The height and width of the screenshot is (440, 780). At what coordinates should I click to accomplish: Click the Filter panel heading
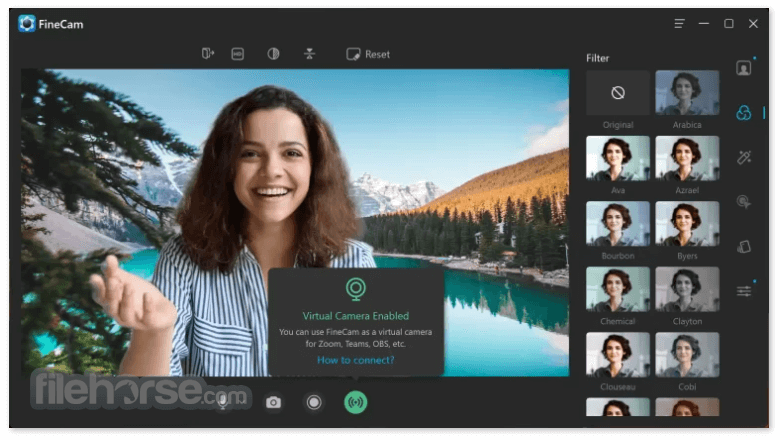(x=597, y=58)
